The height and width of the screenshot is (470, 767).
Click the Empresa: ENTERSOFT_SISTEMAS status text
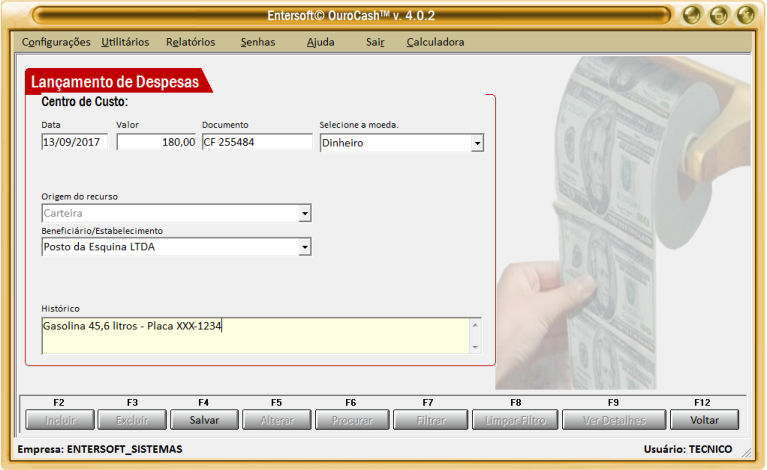pos(100,449)
